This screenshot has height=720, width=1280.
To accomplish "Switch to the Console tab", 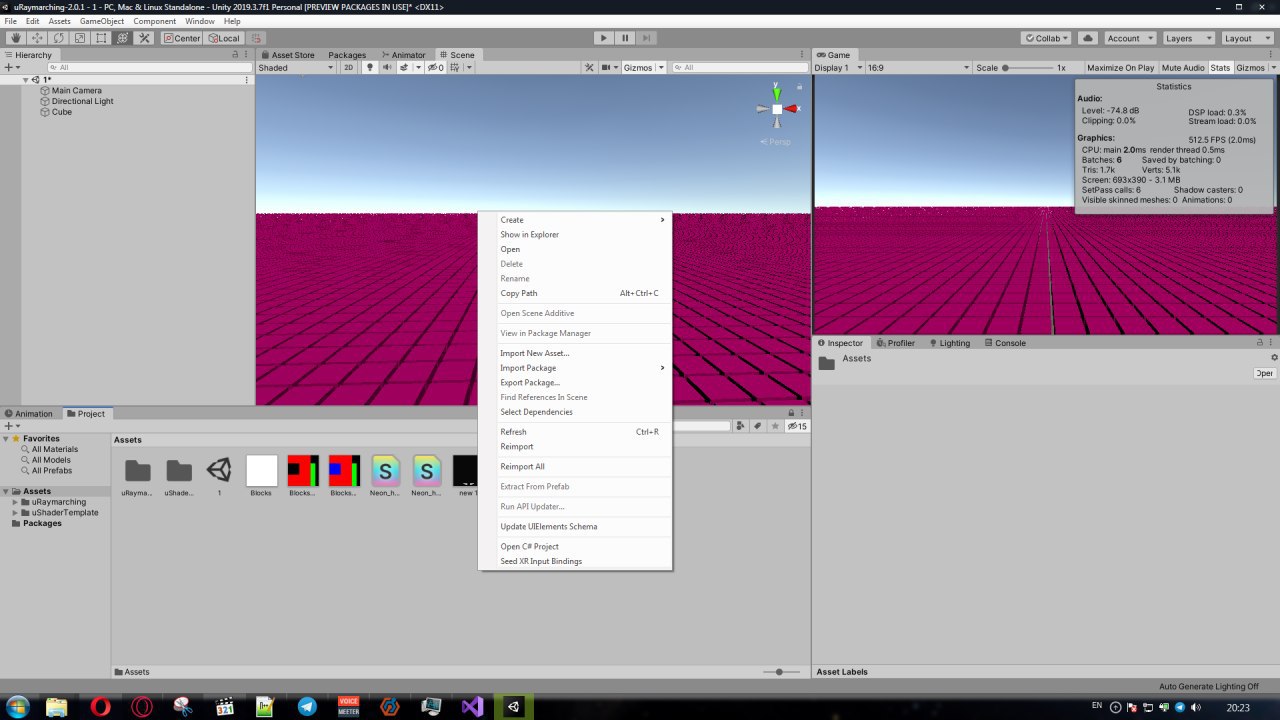I will click(x=1004, y=343).
